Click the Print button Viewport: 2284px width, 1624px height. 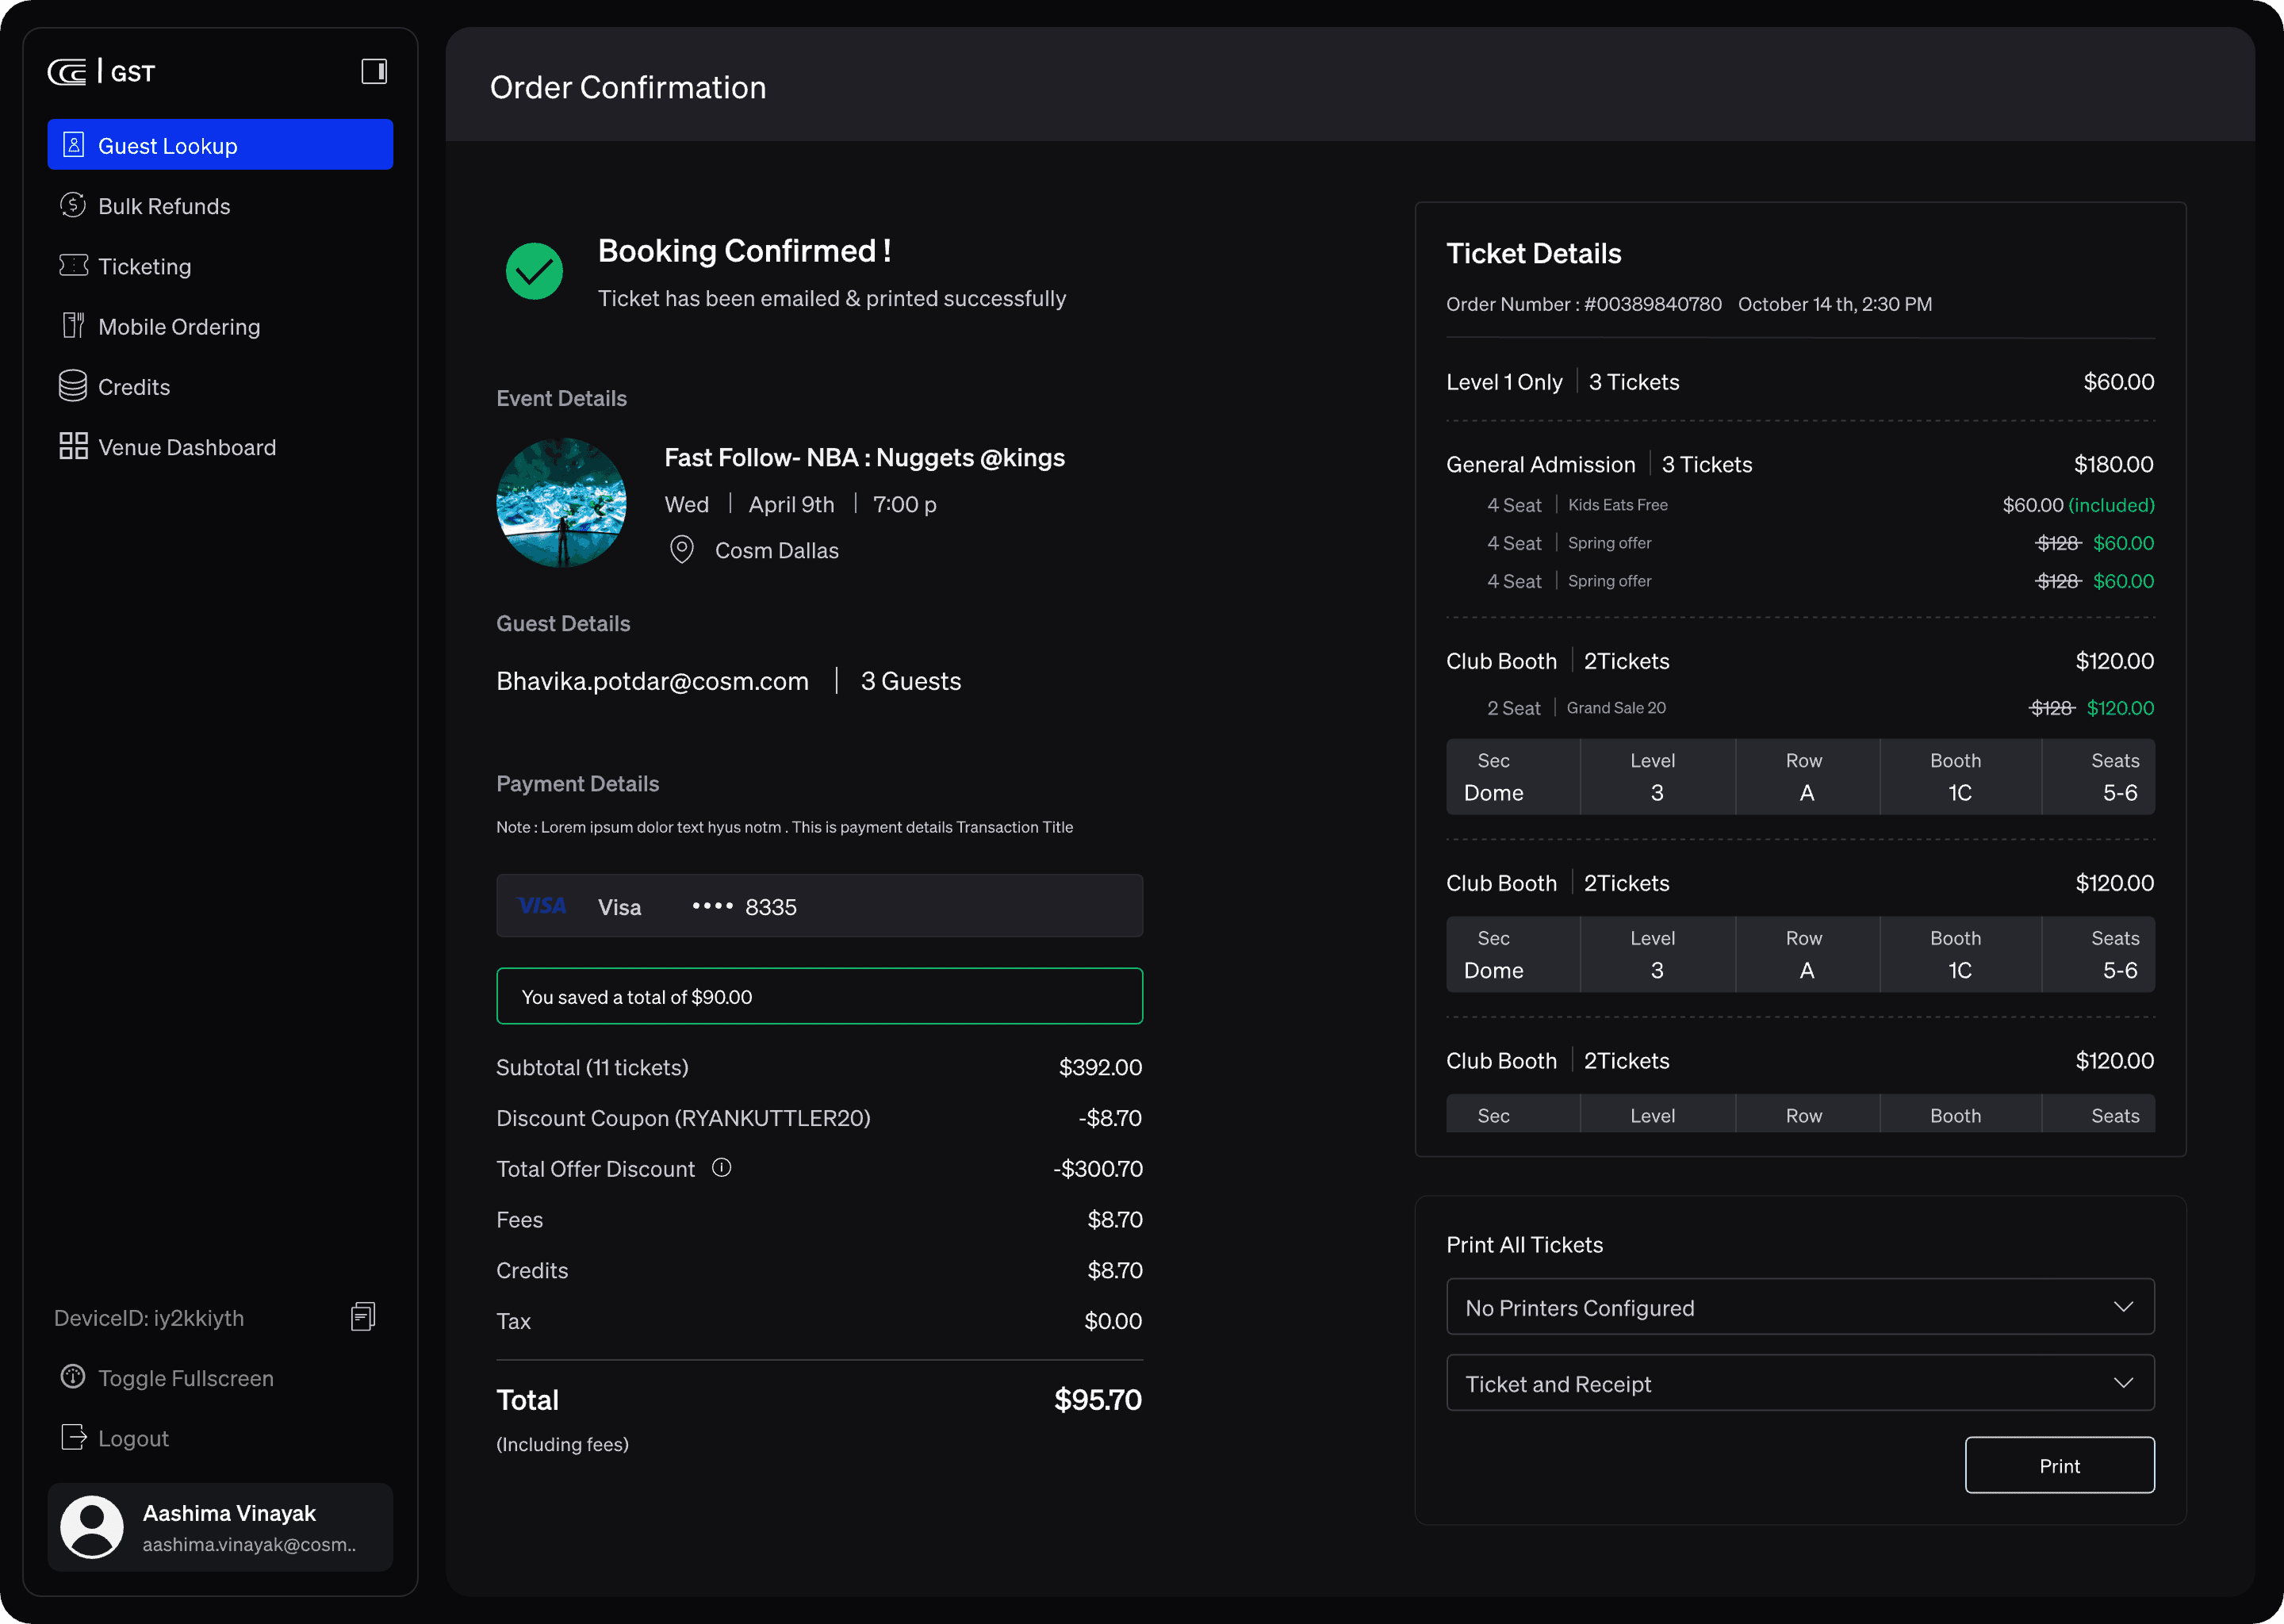pos(2059,1465)
